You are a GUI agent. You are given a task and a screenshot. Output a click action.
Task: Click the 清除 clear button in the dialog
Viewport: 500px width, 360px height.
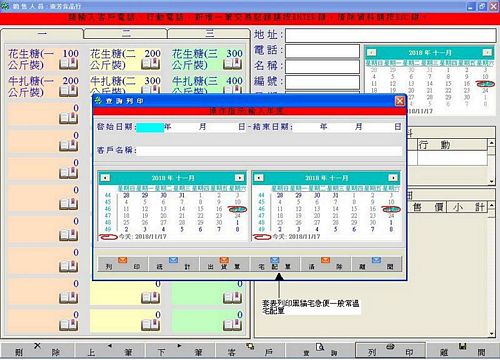click(326, 264)
